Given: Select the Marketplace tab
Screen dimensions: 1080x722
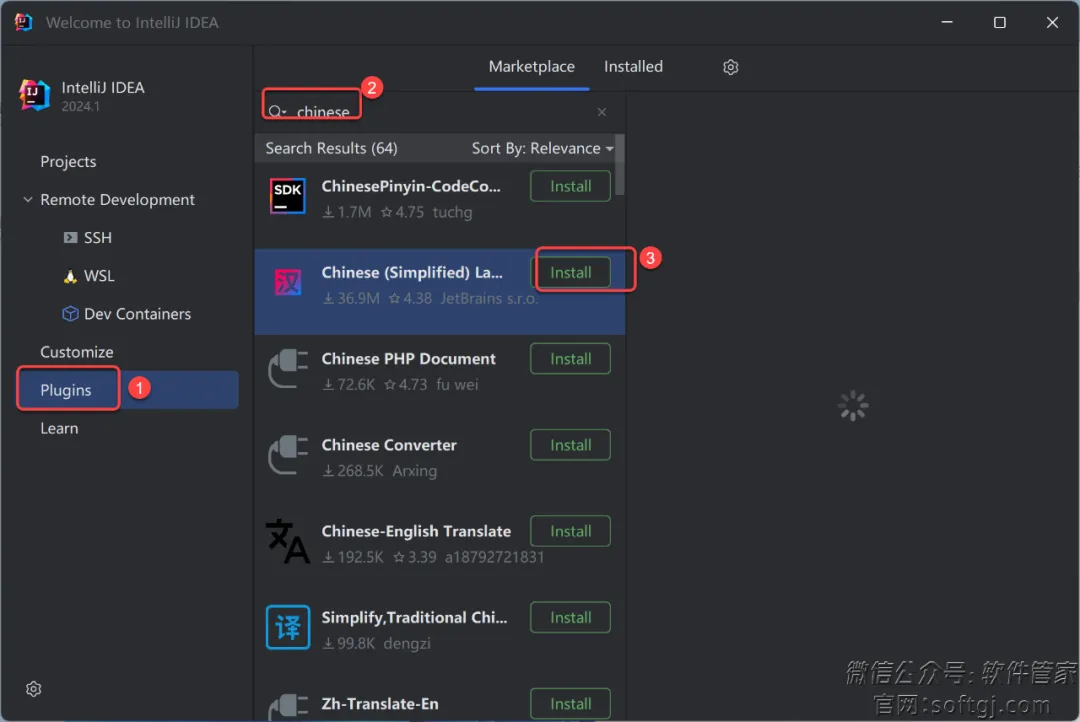Looking at the screenshot, I should [x=531, y=67].
